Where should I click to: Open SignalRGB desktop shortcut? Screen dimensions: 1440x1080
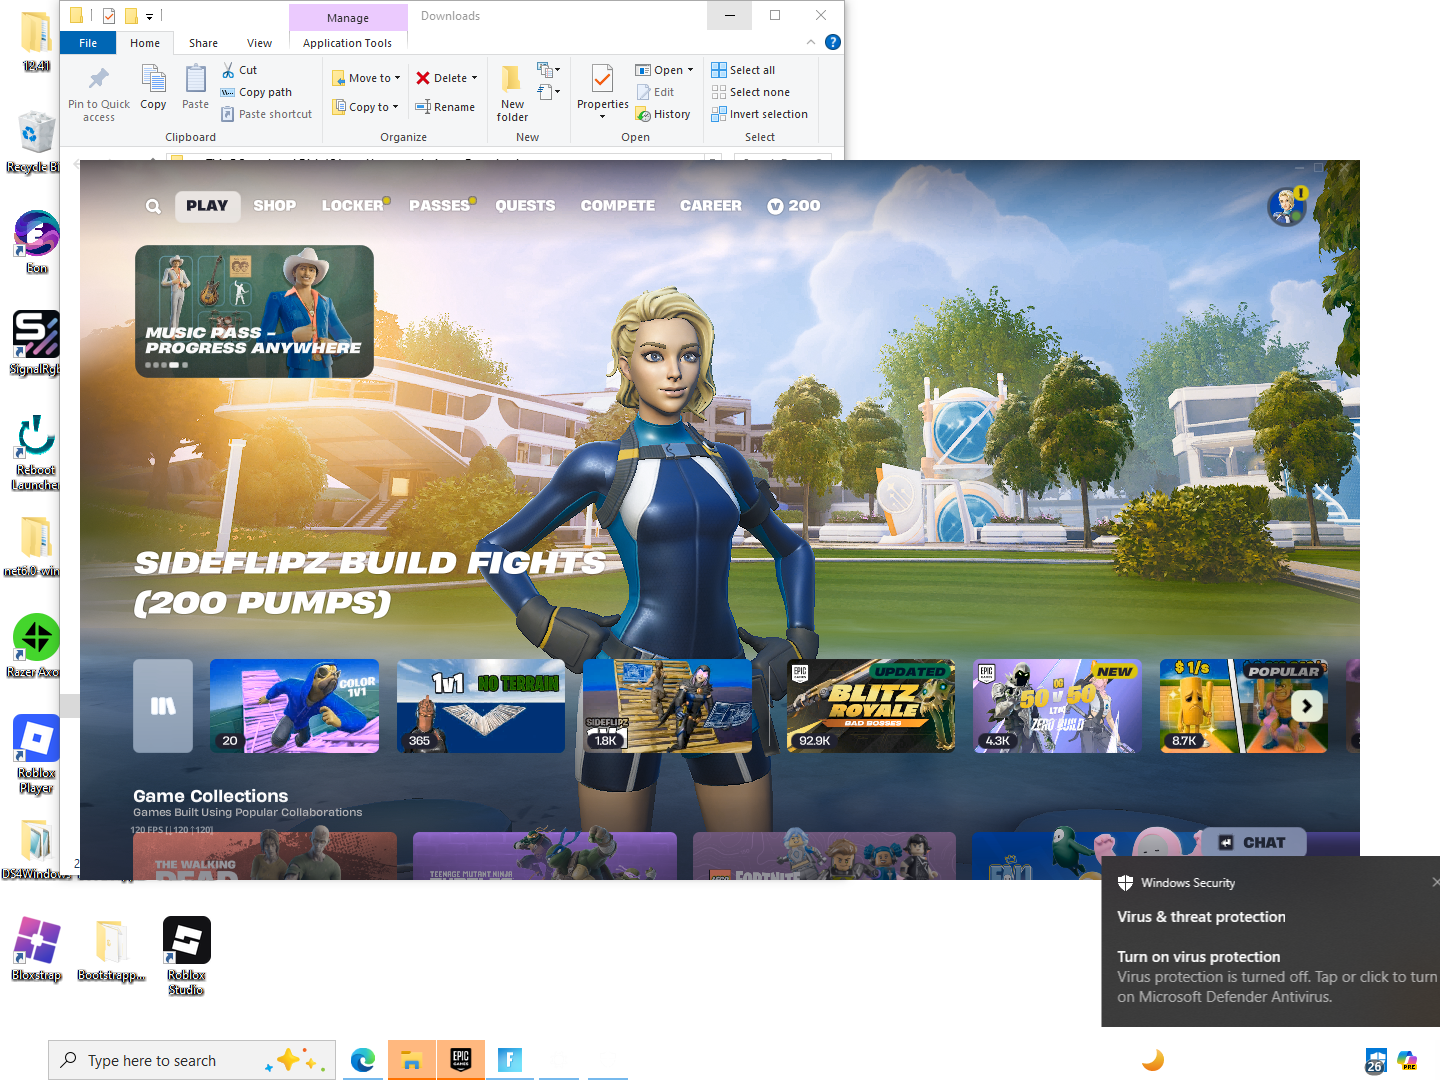(x=35, y=342)
